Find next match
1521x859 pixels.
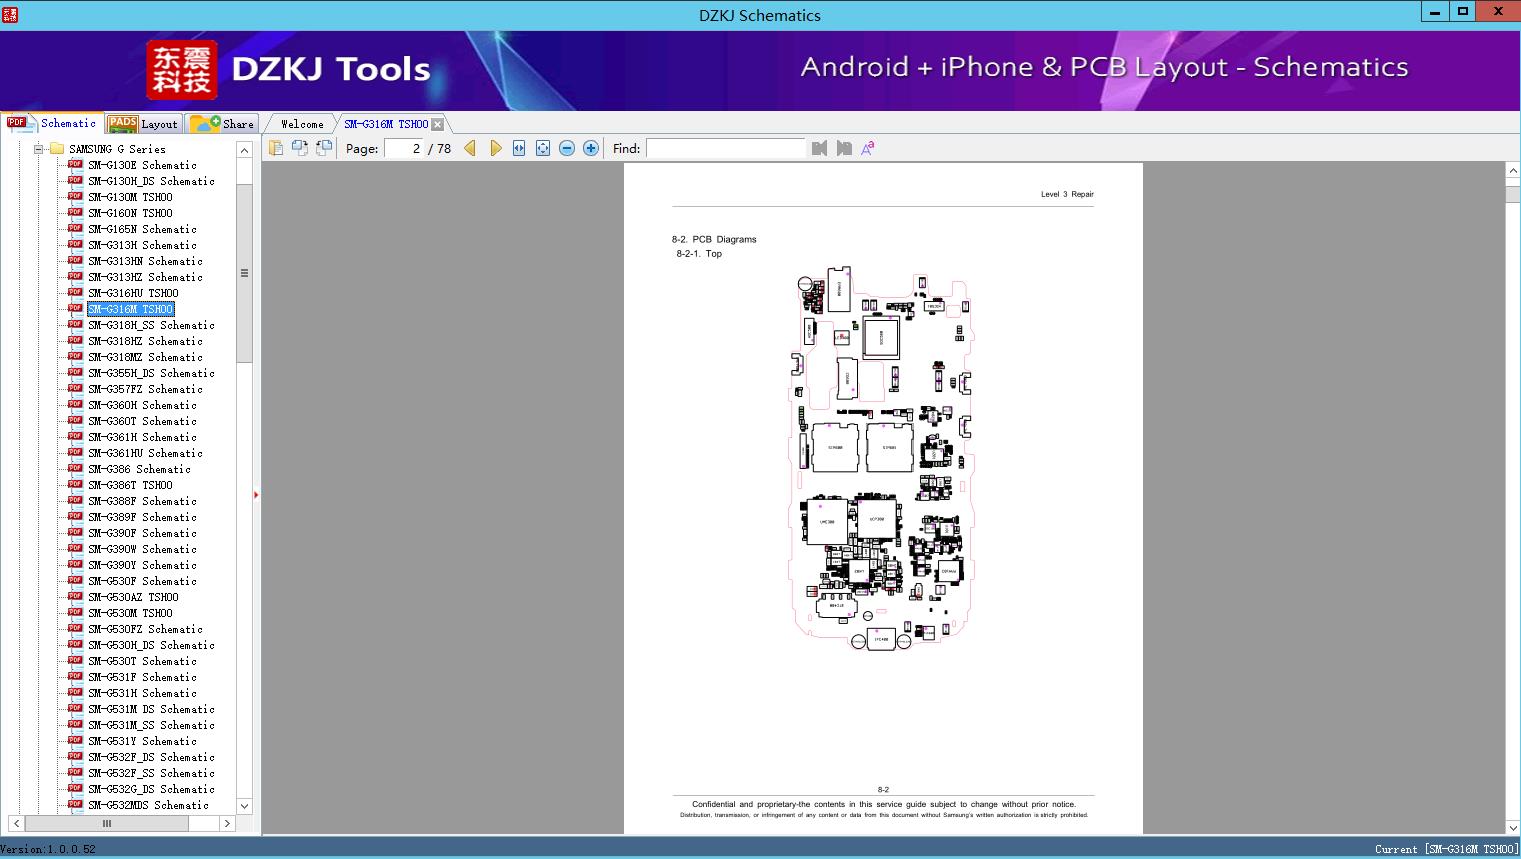pos(844,148)
